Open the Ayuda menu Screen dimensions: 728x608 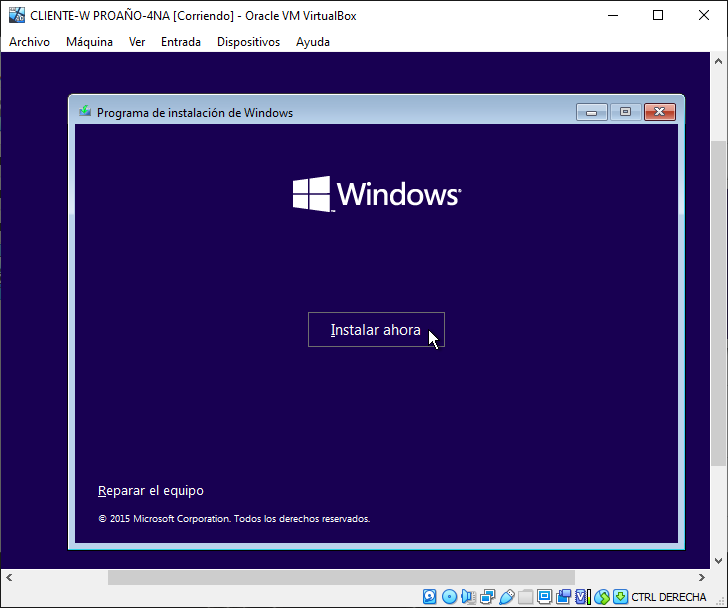coord(313,42)
